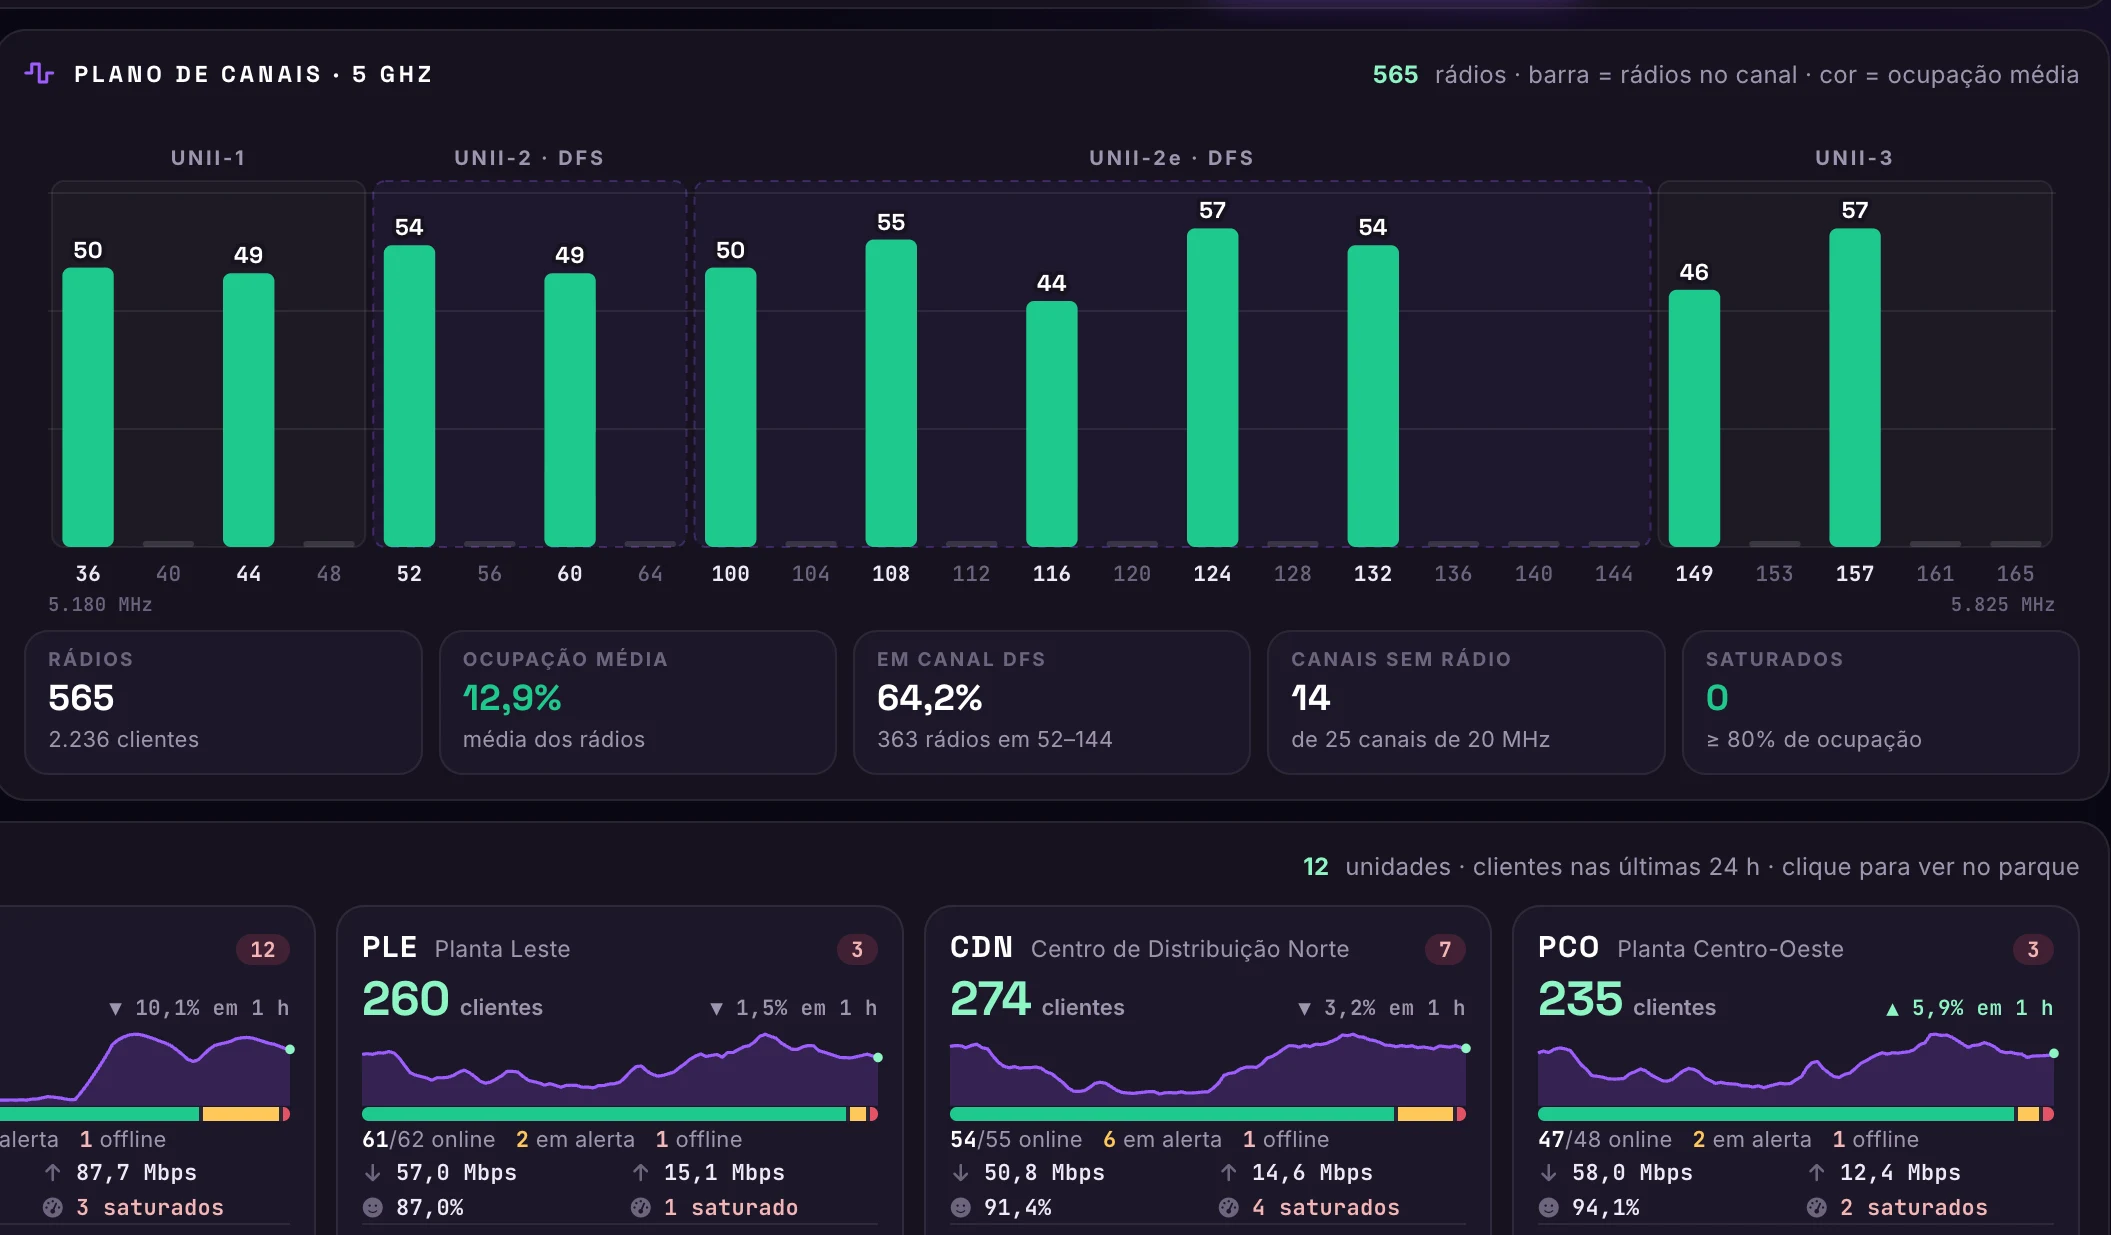
Task: Click the '1,5% em 1 h' trend
Action: (793, 1008)
